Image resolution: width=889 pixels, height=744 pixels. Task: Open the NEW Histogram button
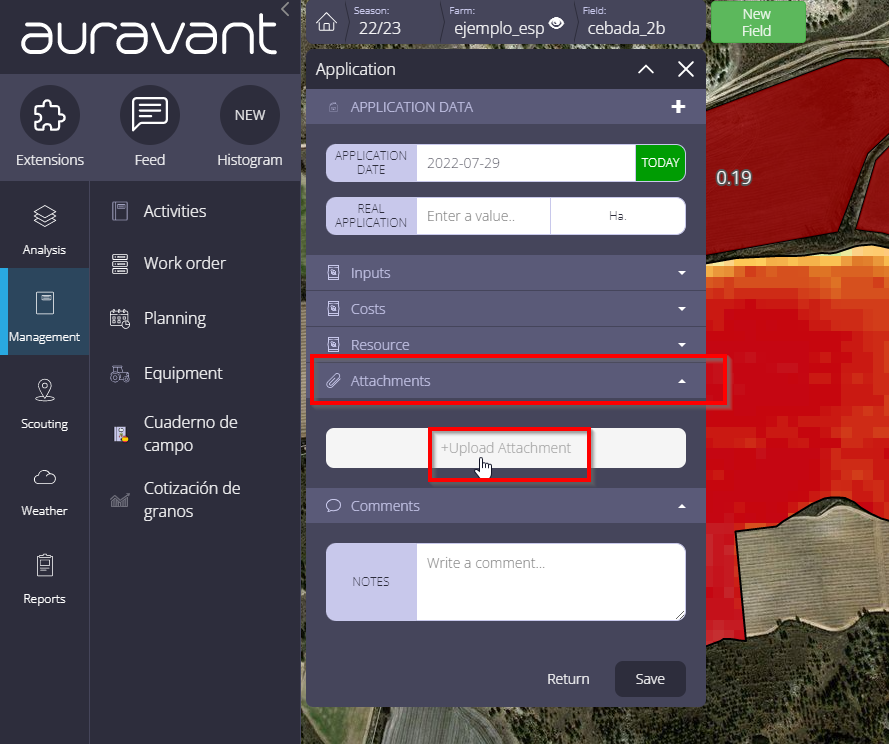249,115
